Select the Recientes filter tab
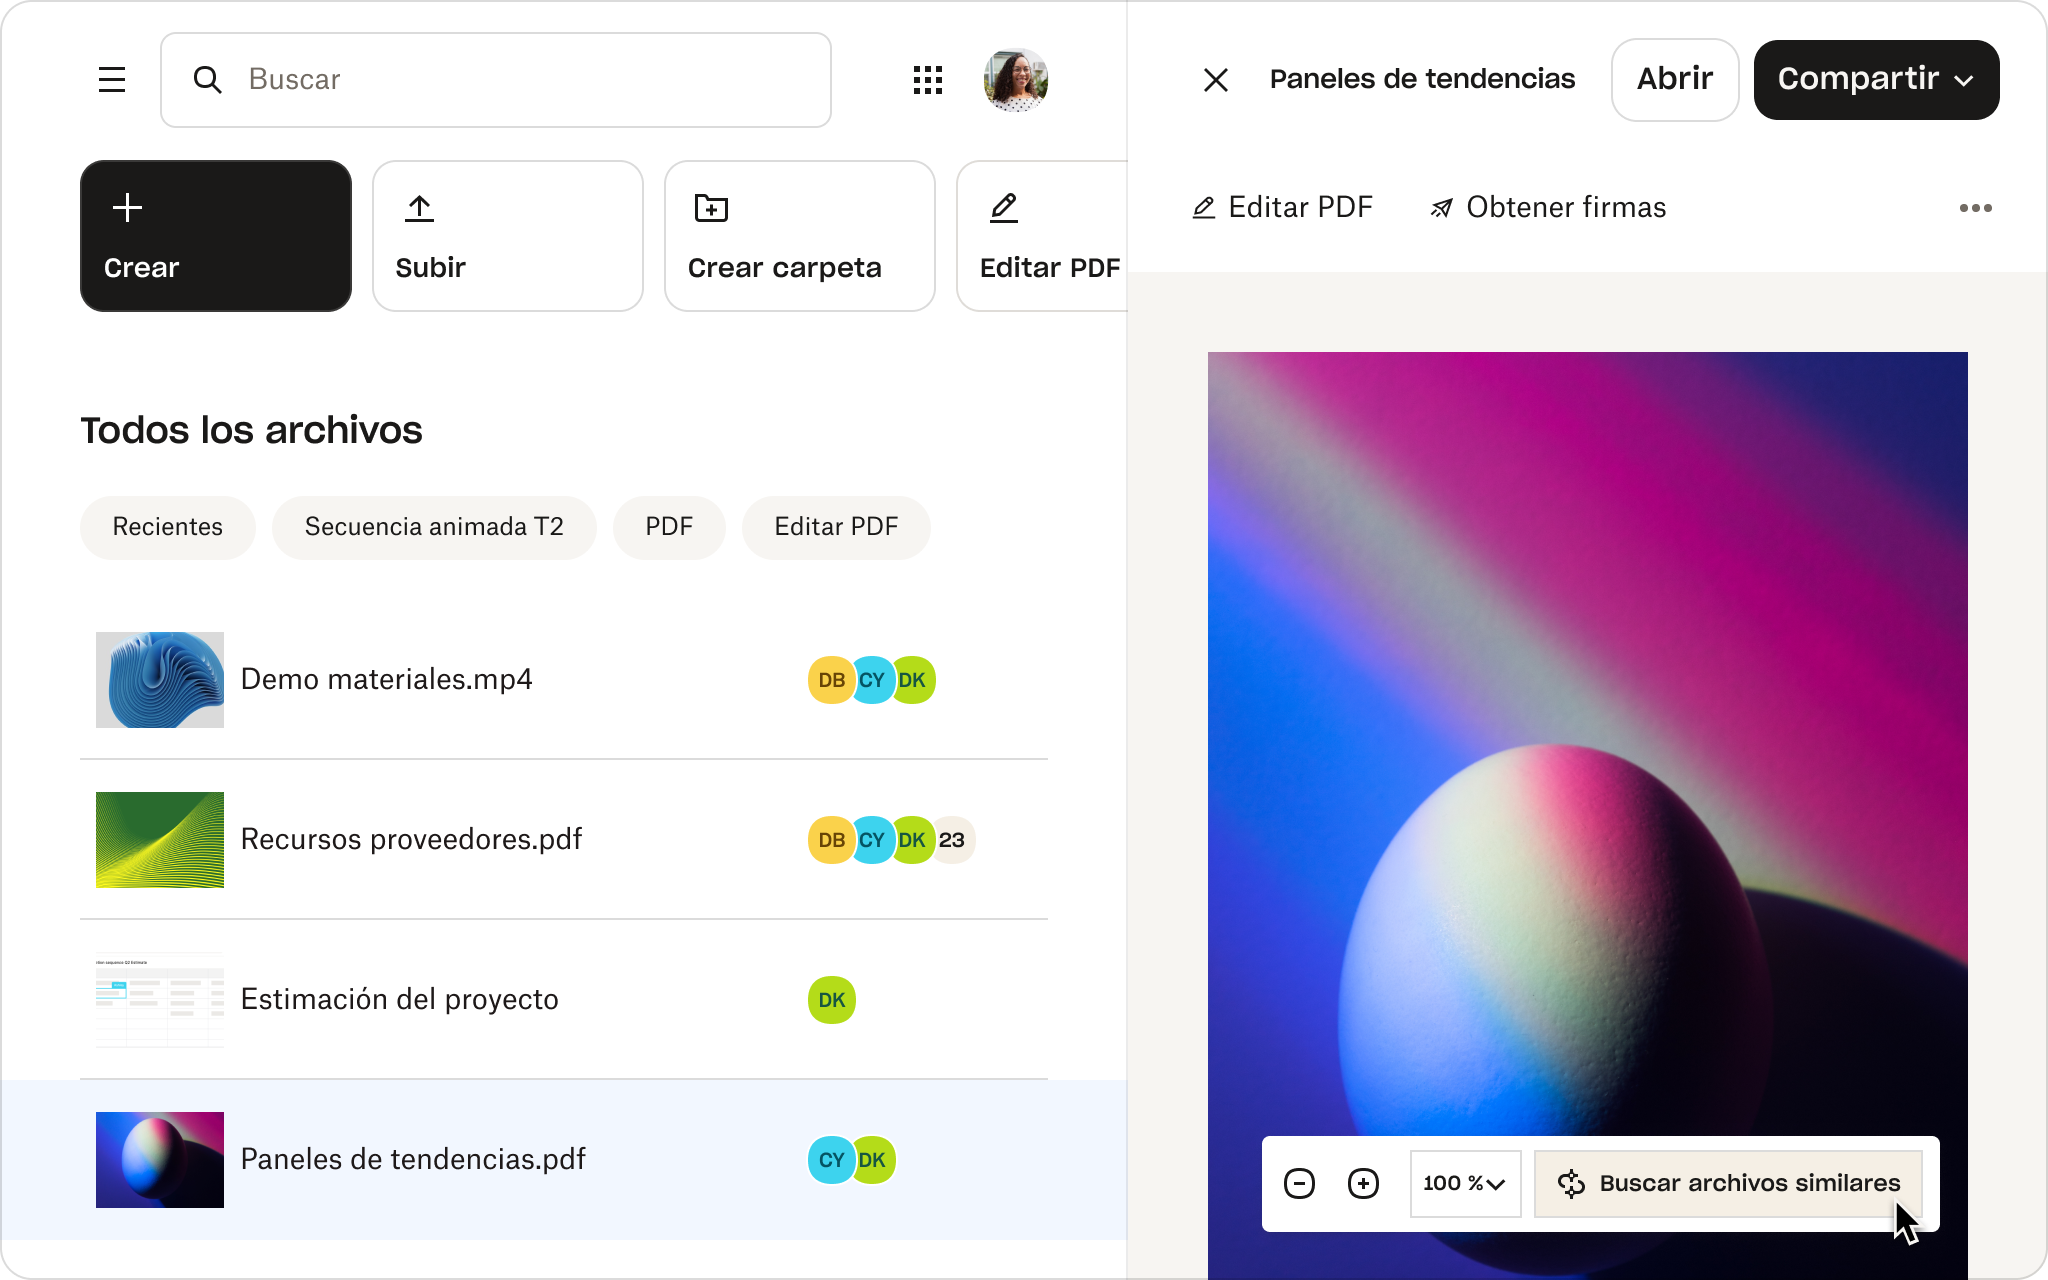 click(x=167, y=526)
